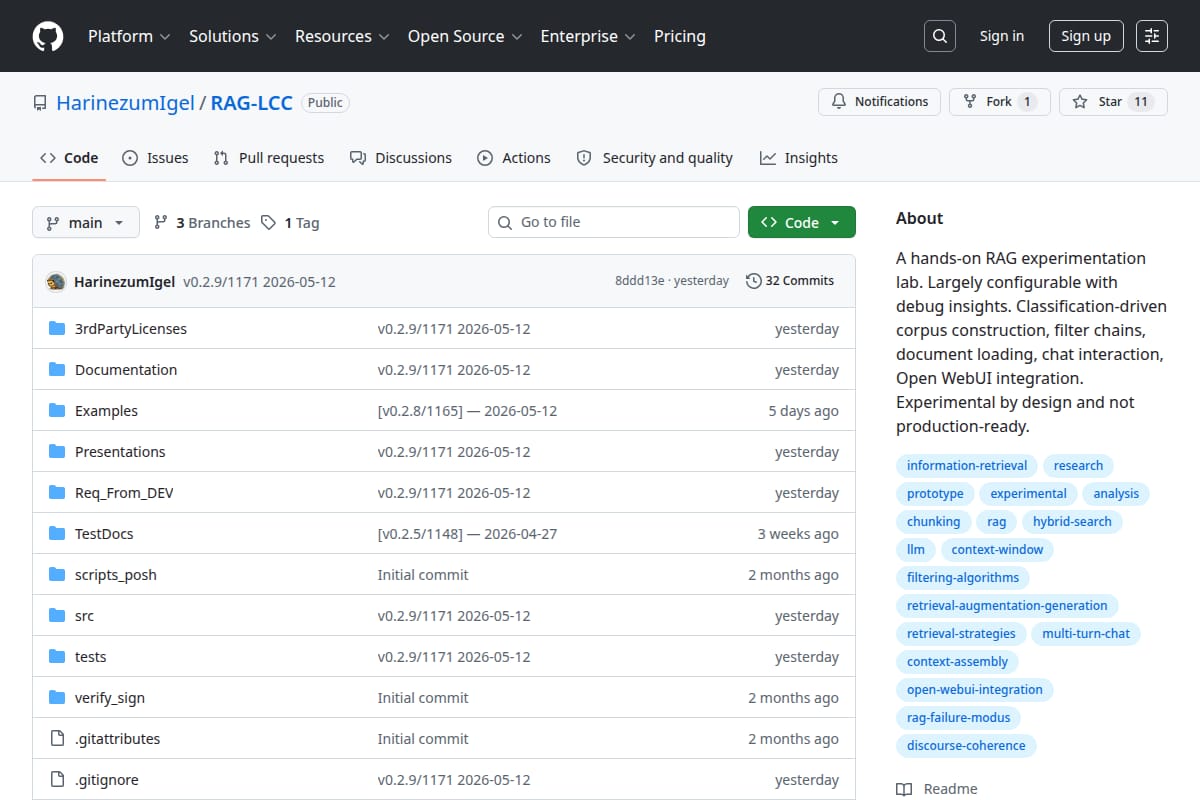Viewport: 1200px width, 800px height.
Task: Open commit hash 8ddd13e
Action: tap(639, 281)
